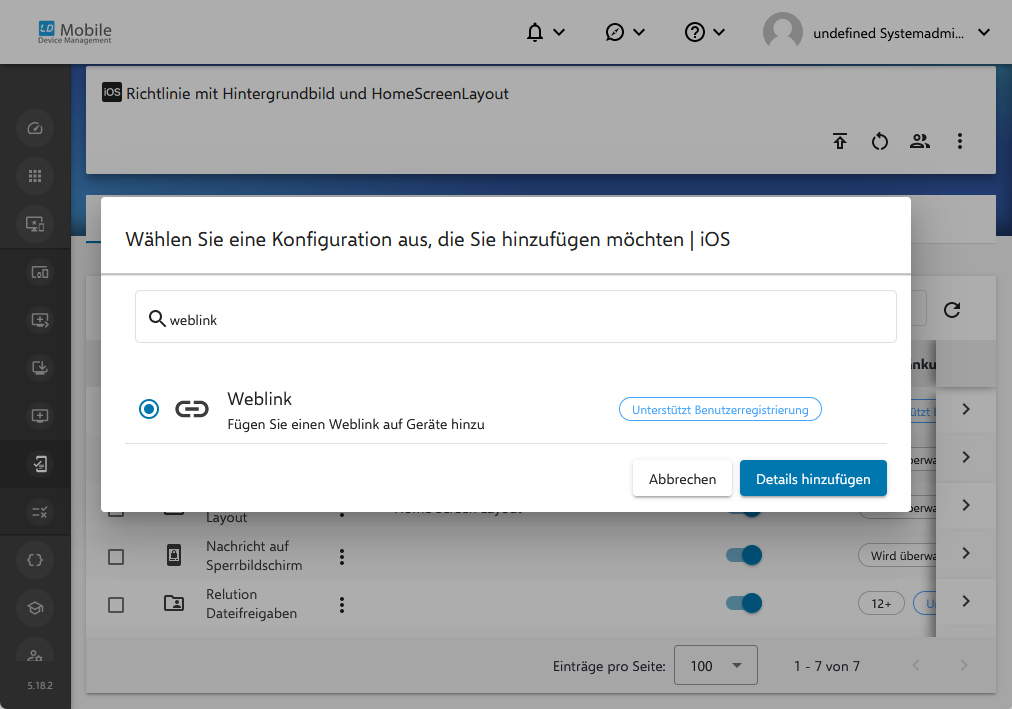This screenshot has height=709, width=1012.
Task: Open the Einträge pro Seite 100 dropdown
Action: point(716,665)
